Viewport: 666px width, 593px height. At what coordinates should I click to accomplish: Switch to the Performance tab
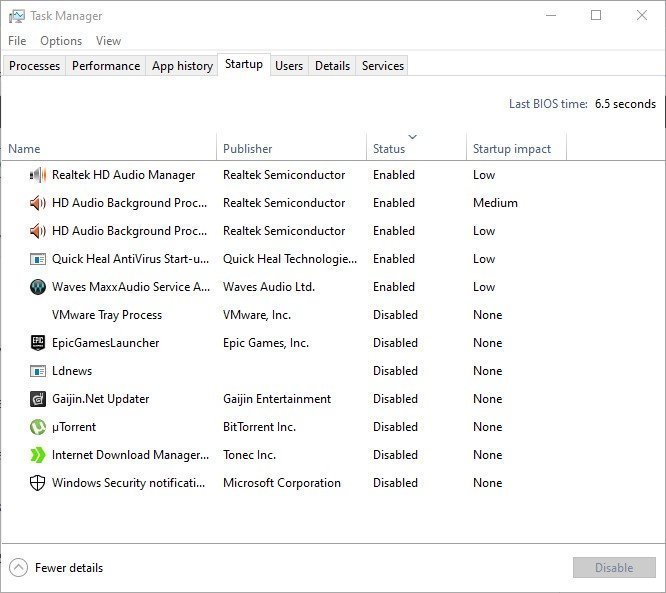tap(106, 66)
